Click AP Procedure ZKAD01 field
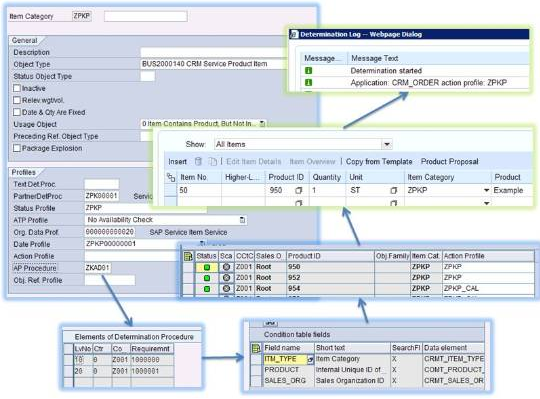 [98, 268]
